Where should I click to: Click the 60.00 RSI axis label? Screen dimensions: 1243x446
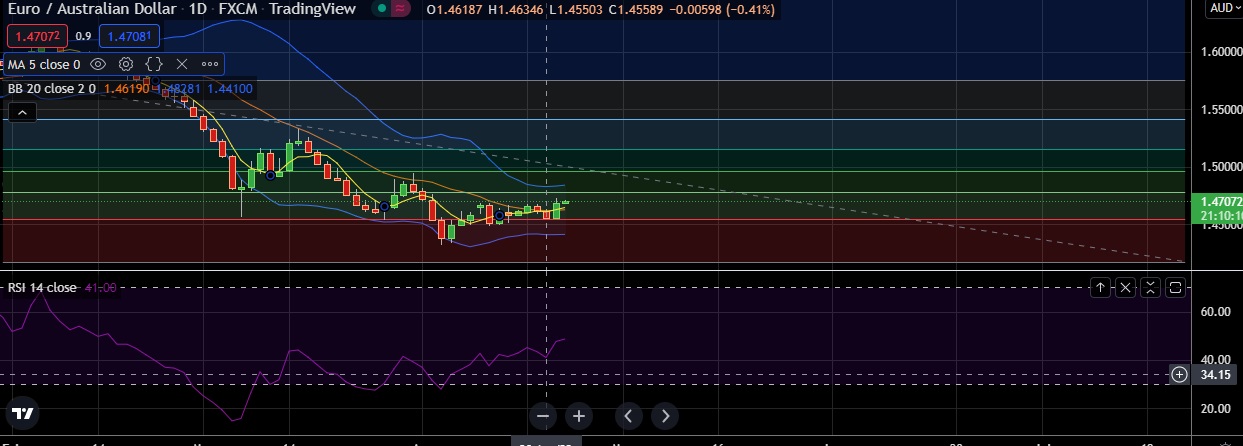coord(1214,312)
